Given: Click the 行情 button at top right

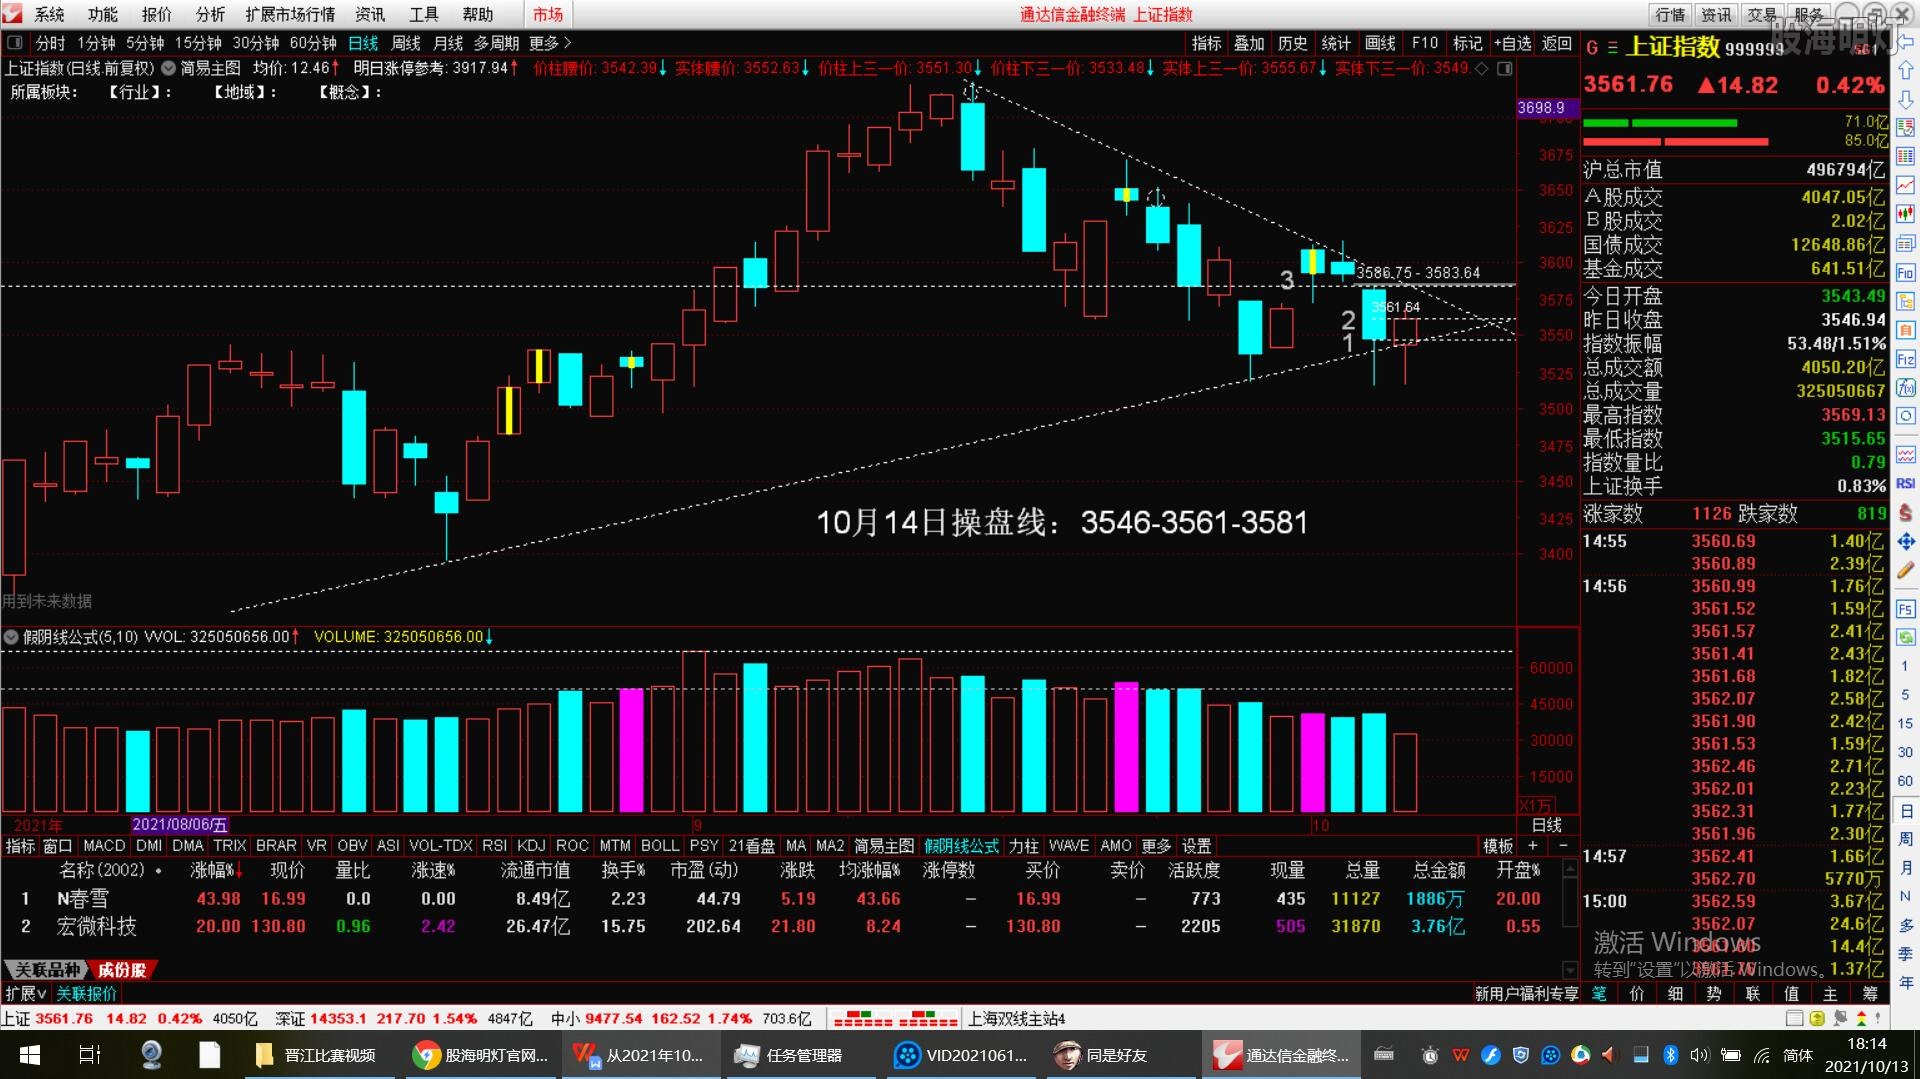Looking at the screenshot, I should [1670, 14].
